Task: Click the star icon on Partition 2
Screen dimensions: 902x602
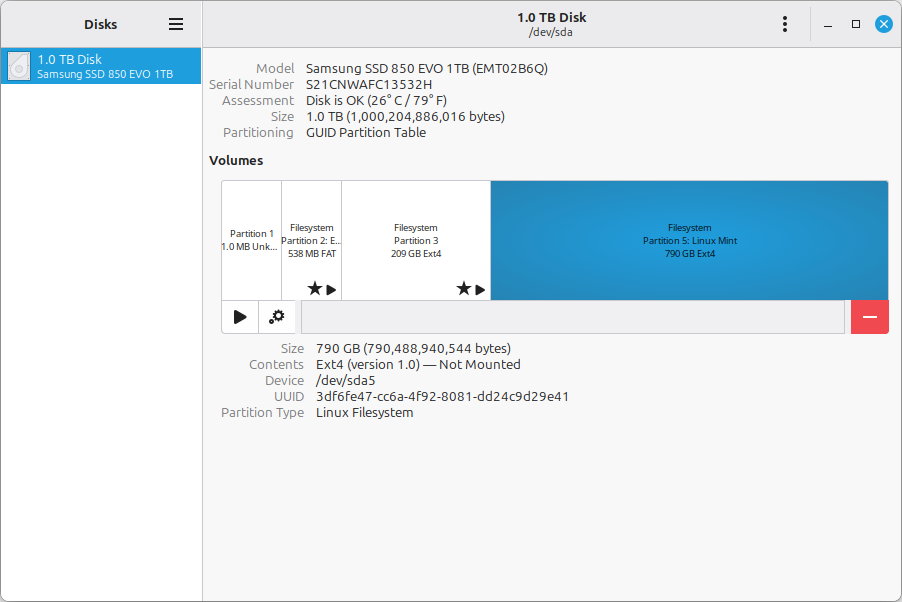Action: click(315, 288)
